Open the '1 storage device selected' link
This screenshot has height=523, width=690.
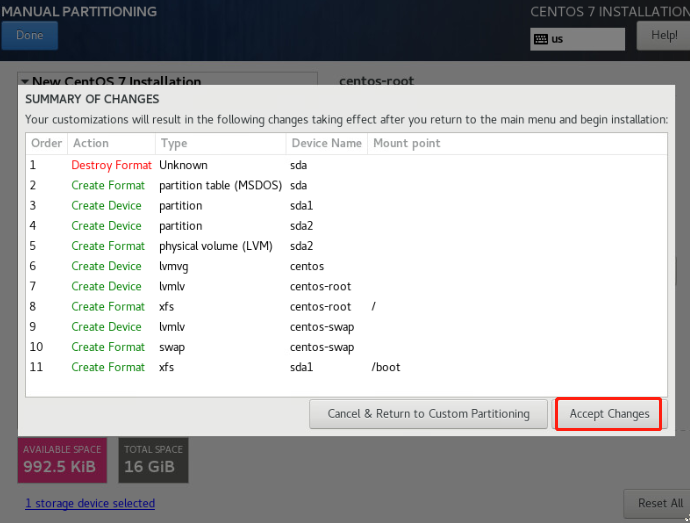90,503
